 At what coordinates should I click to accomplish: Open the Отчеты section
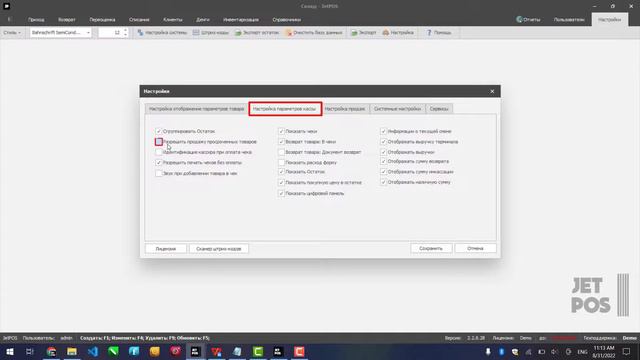coord(528,19)
